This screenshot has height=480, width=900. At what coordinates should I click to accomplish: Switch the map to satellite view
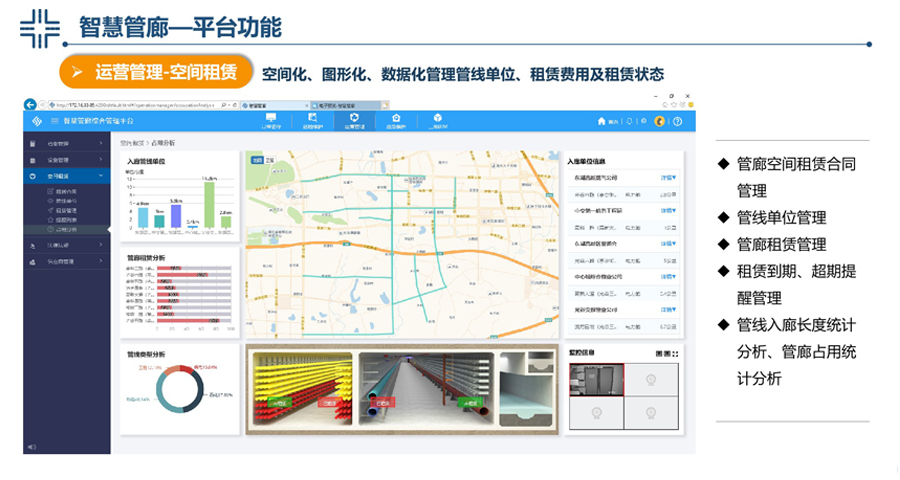pyautogui.click(x=269, y=160)
